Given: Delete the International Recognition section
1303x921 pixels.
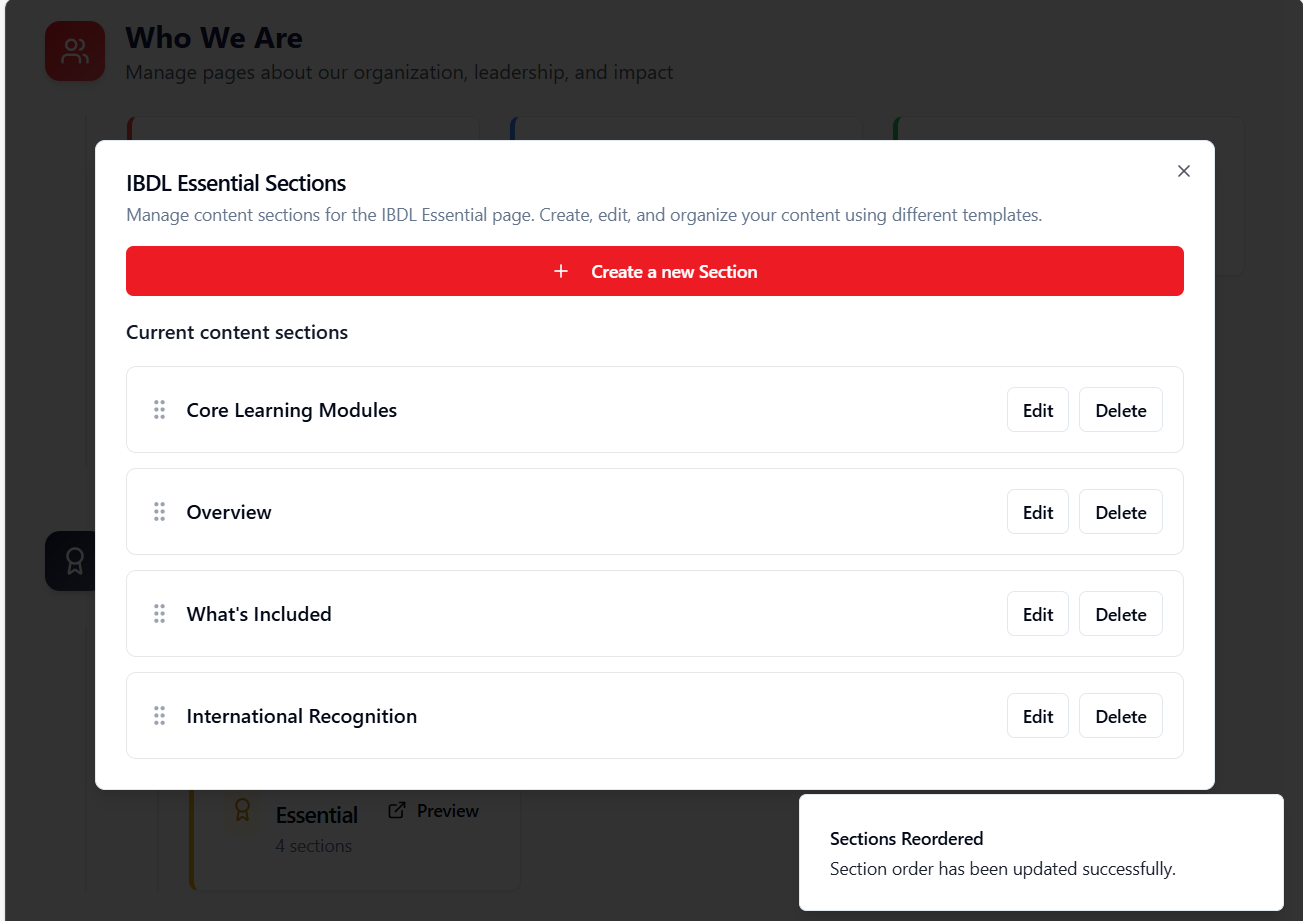Looking at the screenshot, I should pos(1120,716).
